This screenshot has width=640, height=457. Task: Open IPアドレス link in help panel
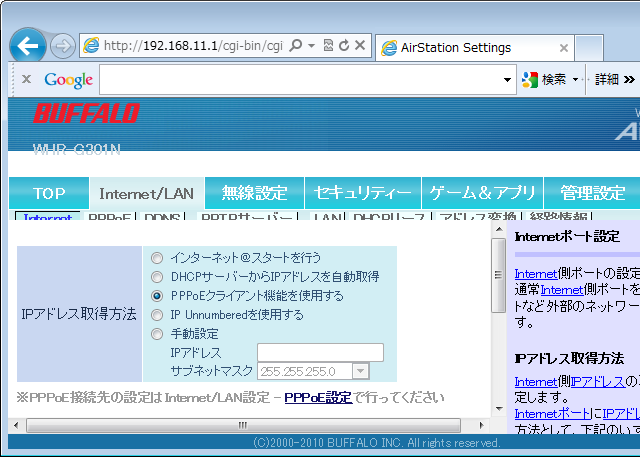598,382
